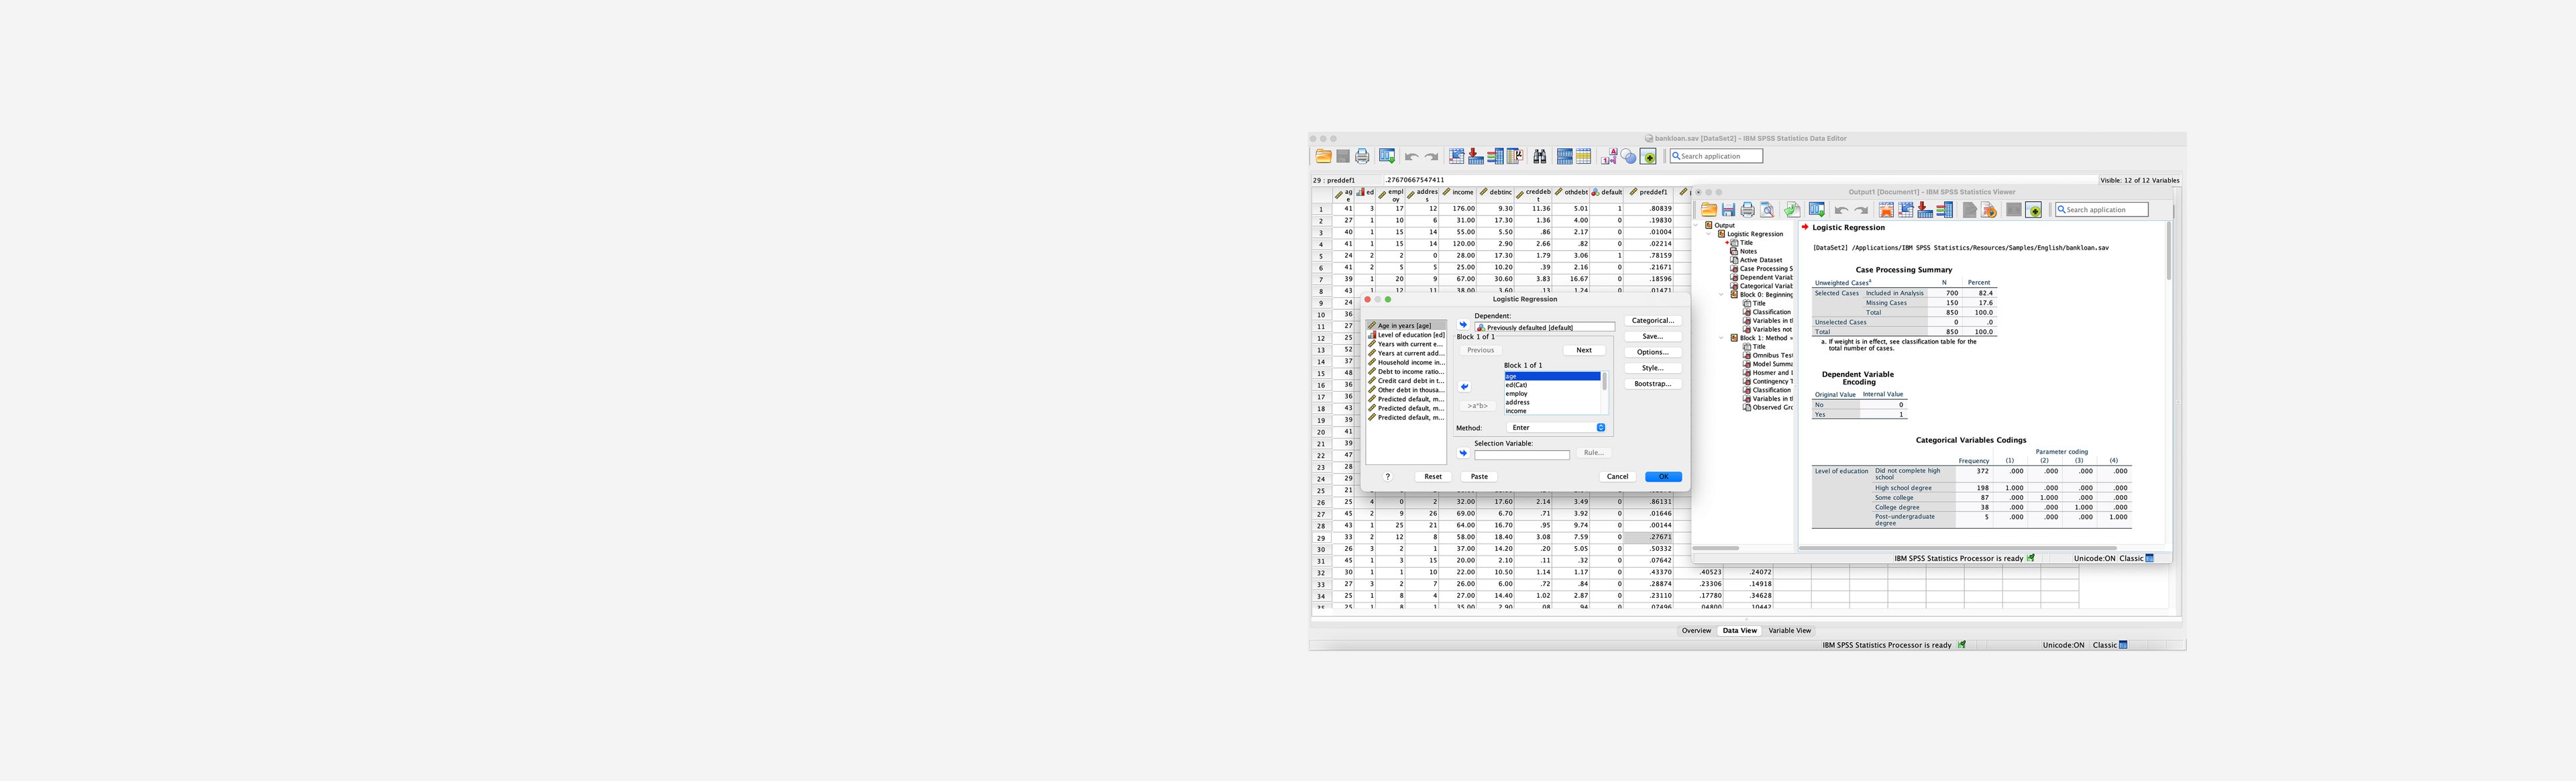This screenshot has height=781, width=2576.
Task: Click Run script icon in Viewer toolbar
Action: point(1989,210)
